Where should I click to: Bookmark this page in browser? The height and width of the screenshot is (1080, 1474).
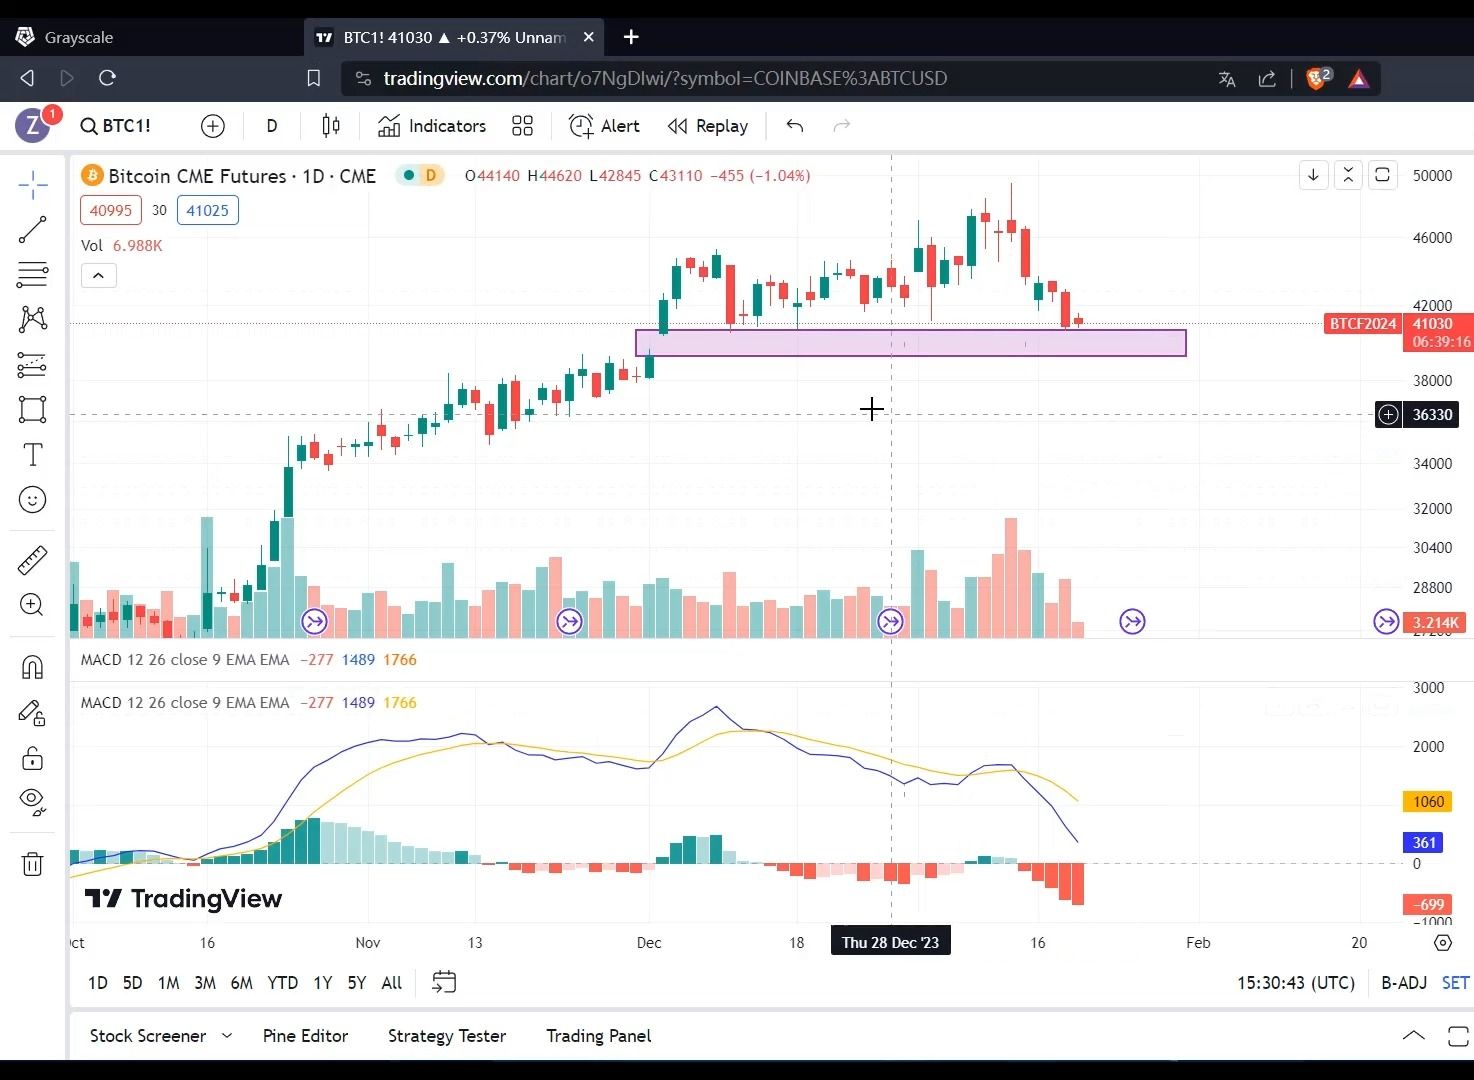[313, 78]
